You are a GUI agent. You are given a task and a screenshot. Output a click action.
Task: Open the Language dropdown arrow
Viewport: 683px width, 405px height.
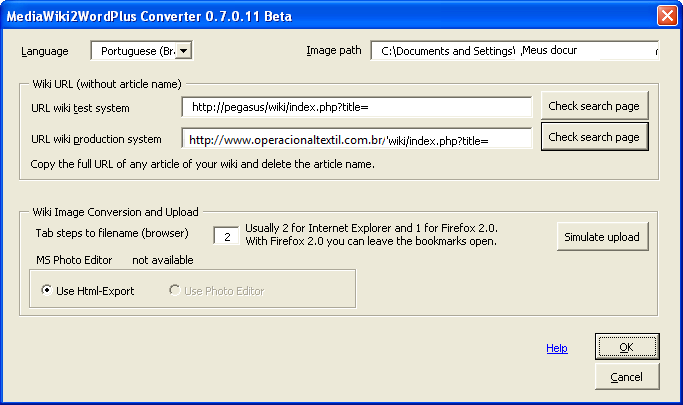click(184, 51)
